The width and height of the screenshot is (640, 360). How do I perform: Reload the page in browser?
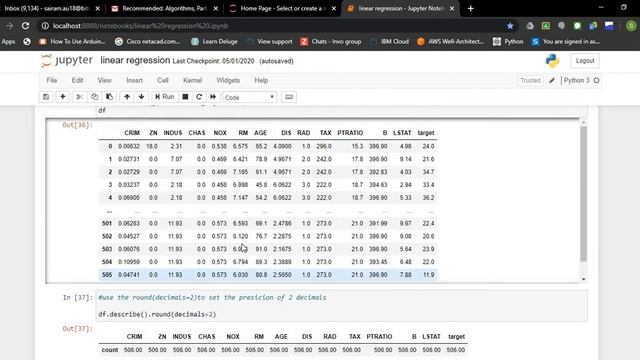pos(25,26)
